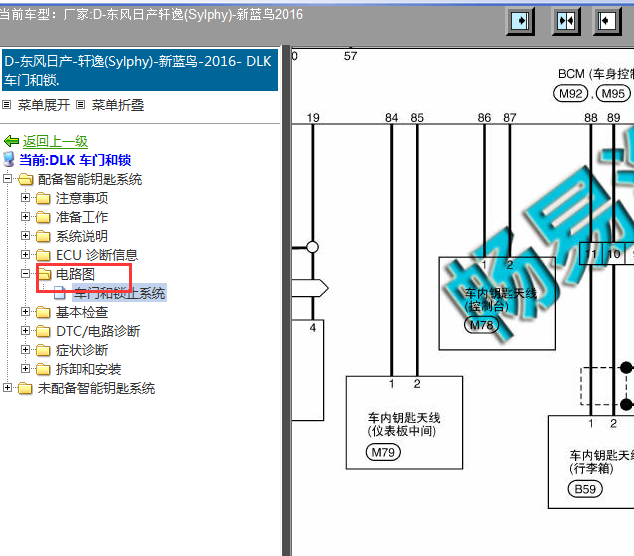634x556 pixels.
Task: Click the folder icon next to 症状诊断
Action: 43,350
